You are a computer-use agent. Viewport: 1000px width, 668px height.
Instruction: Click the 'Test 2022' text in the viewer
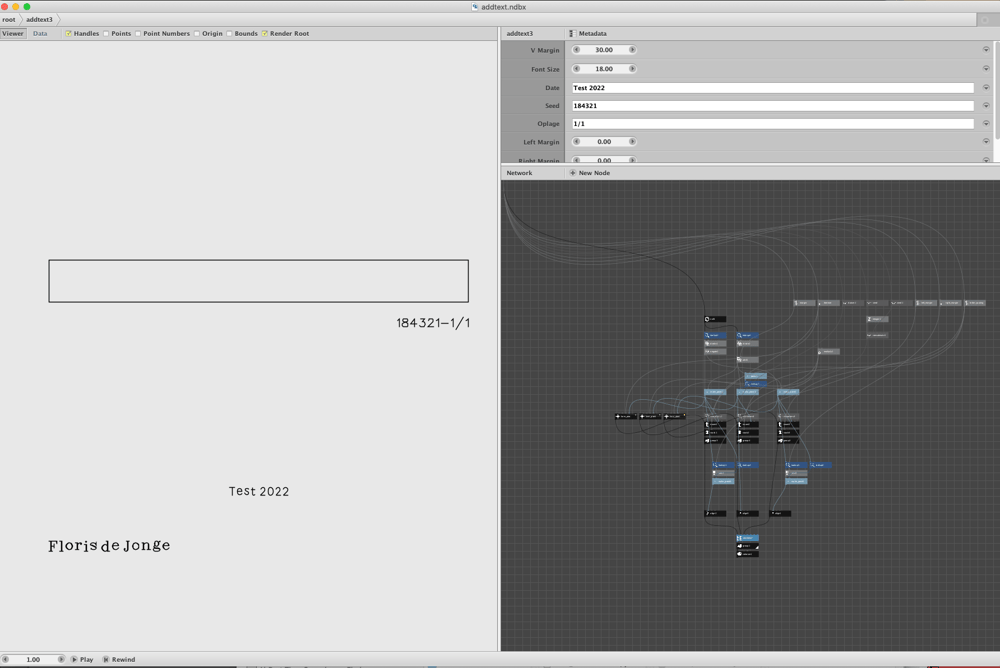[x=259, y=491]
